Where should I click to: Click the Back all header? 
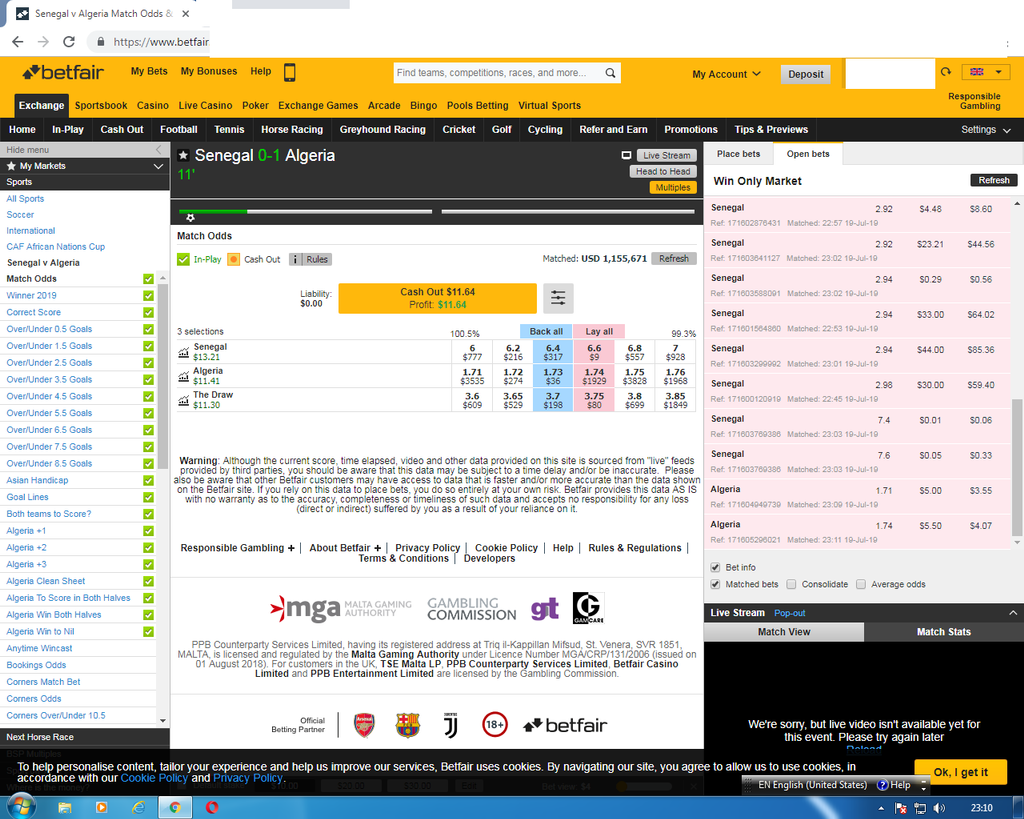(x=546, y=331)
